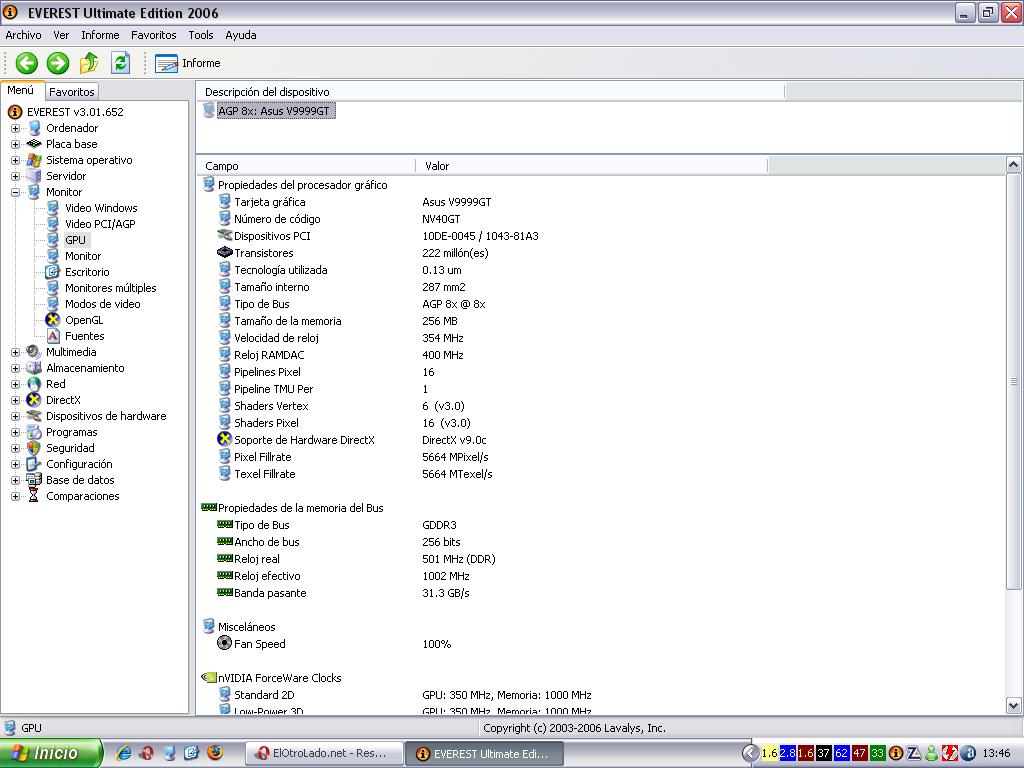Expand the Sistema operativo tree node
The height and width of the screenshot is (768, 1024).
pyautogui.click(x=15, y=160)
